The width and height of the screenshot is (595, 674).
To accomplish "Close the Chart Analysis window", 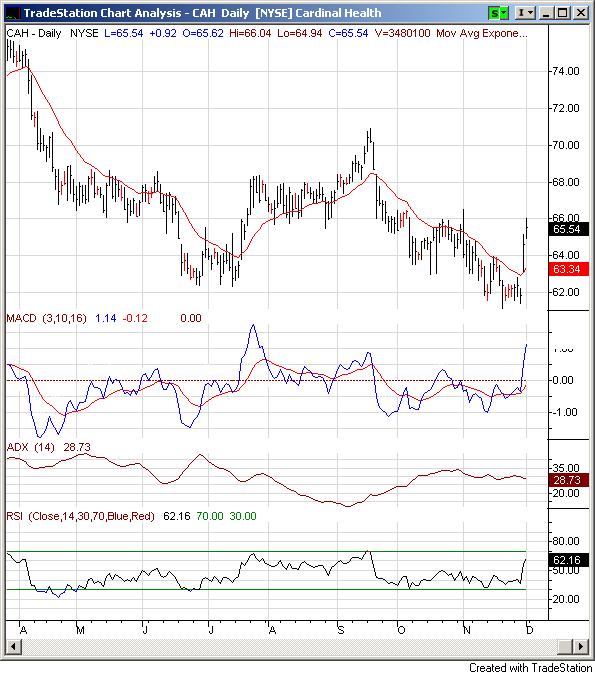I will click(x=580, y=13).
